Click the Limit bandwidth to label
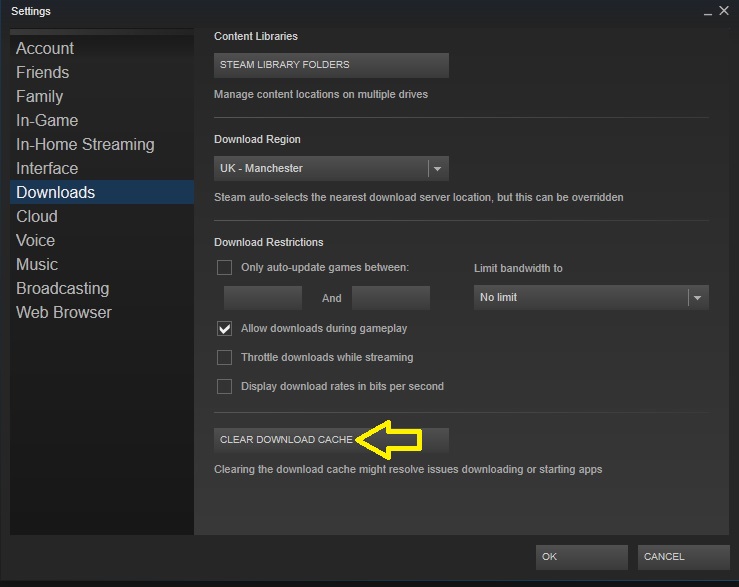This screenshot has height=587, width=739. pos(518,268)
